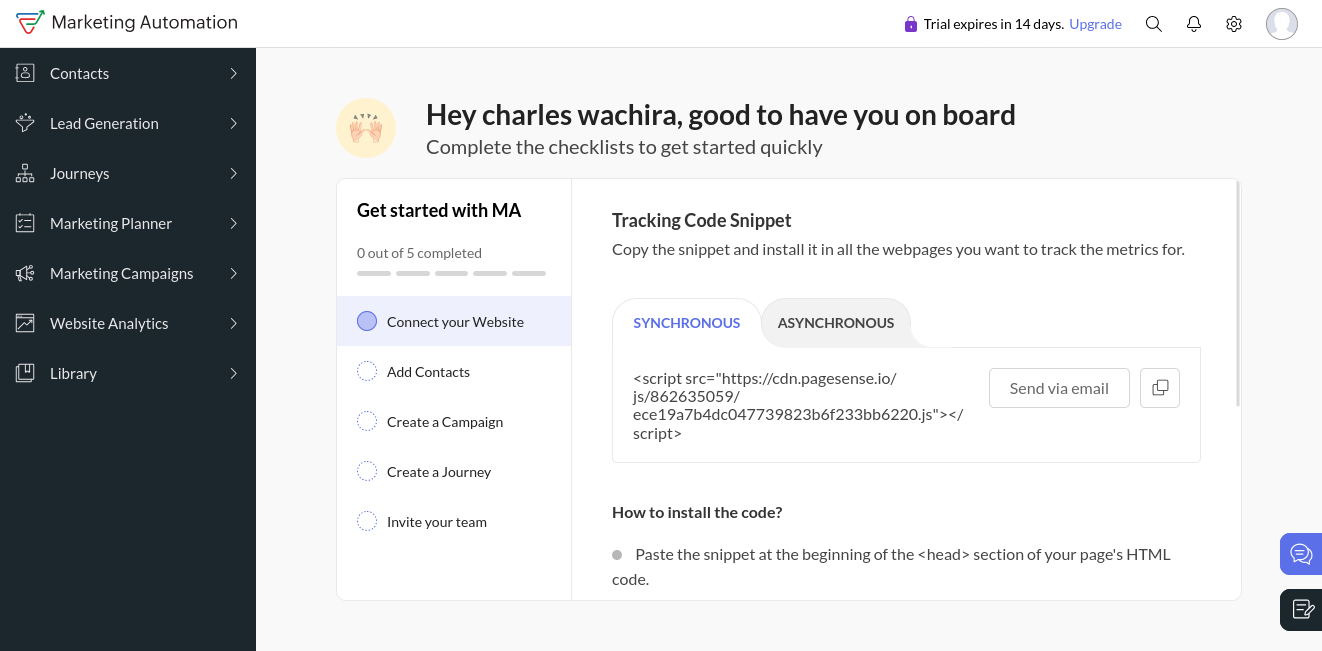Click the checklist completion progress bar
Viewport: 1322px width, 651px height.
coord(451,273)
